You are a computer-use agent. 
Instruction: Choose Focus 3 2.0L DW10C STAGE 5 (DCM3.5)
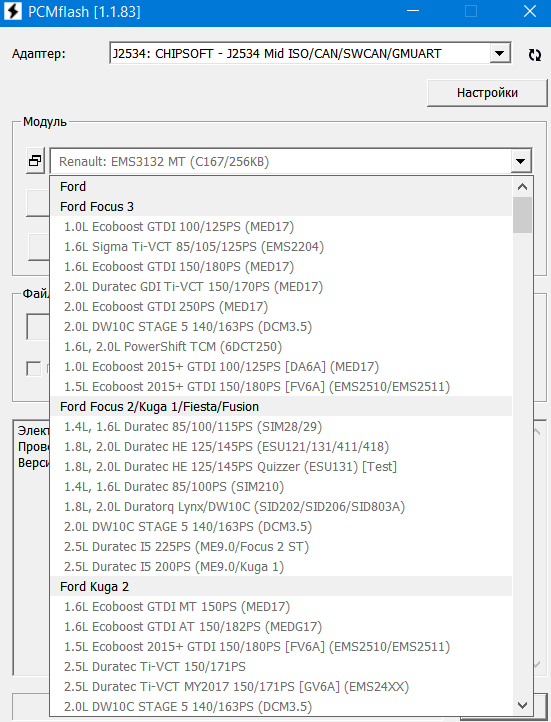click(x=281, y=327)
